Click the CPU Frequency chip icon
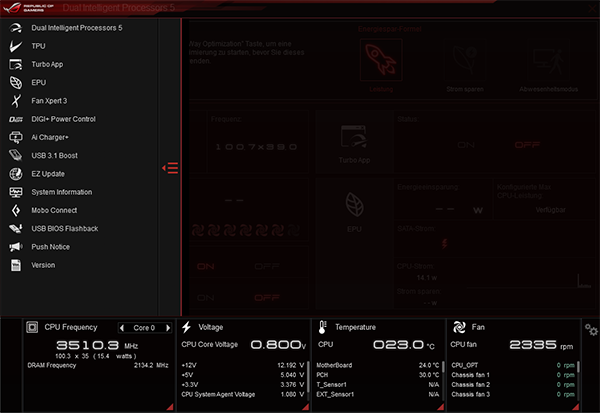Viewport: 600px width, 413px height. click(32, 327)
